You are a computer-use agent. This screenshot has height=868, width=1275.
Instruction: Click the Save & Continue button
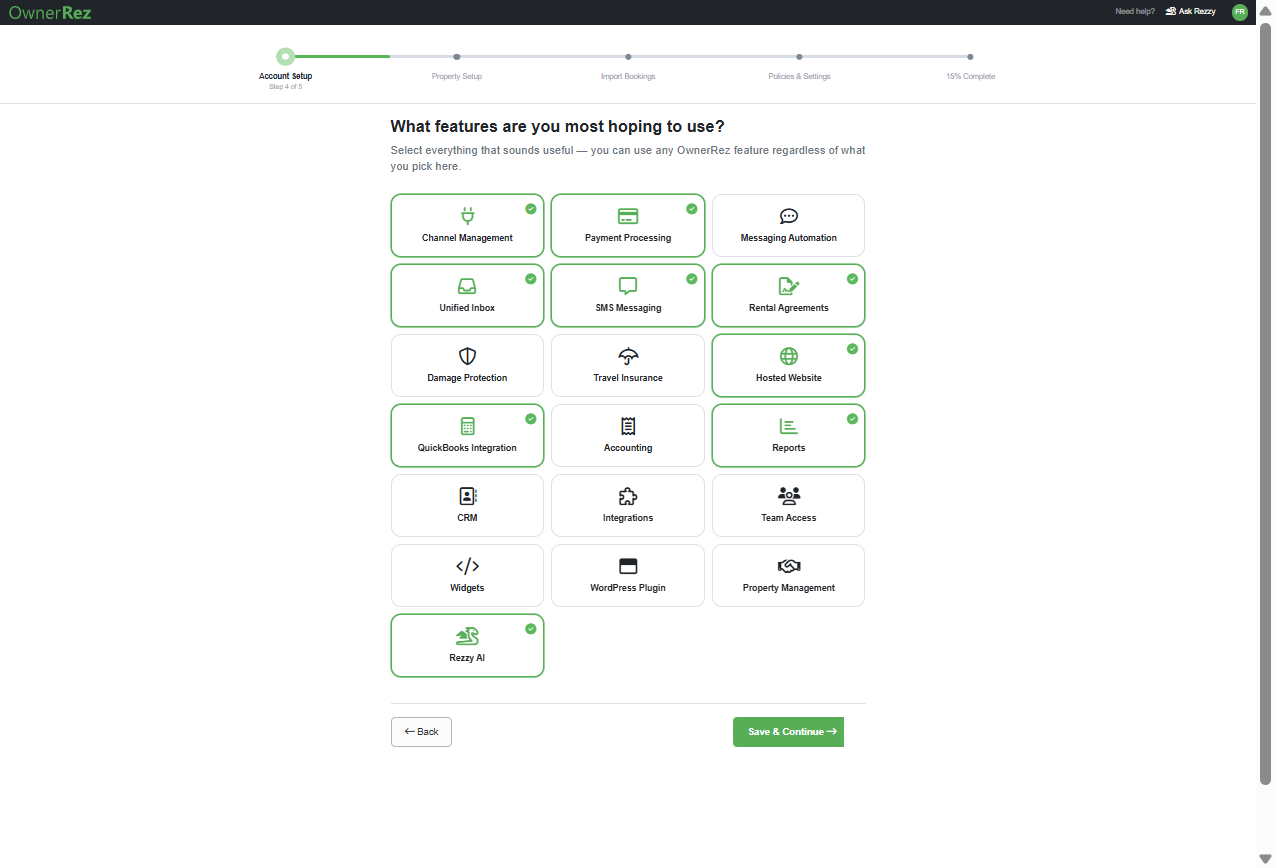(x=788, y=732)
